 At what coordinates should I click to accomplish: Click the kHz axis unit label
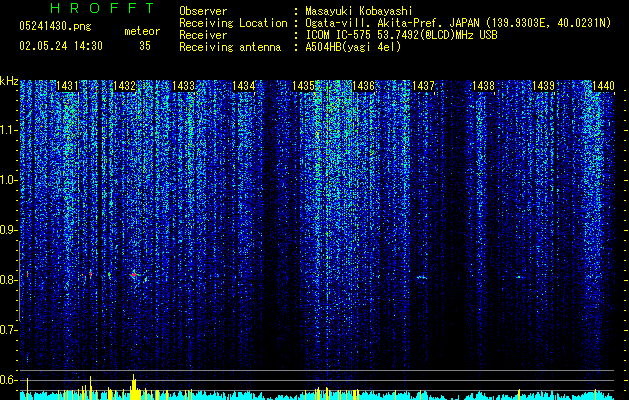point(9,81)
